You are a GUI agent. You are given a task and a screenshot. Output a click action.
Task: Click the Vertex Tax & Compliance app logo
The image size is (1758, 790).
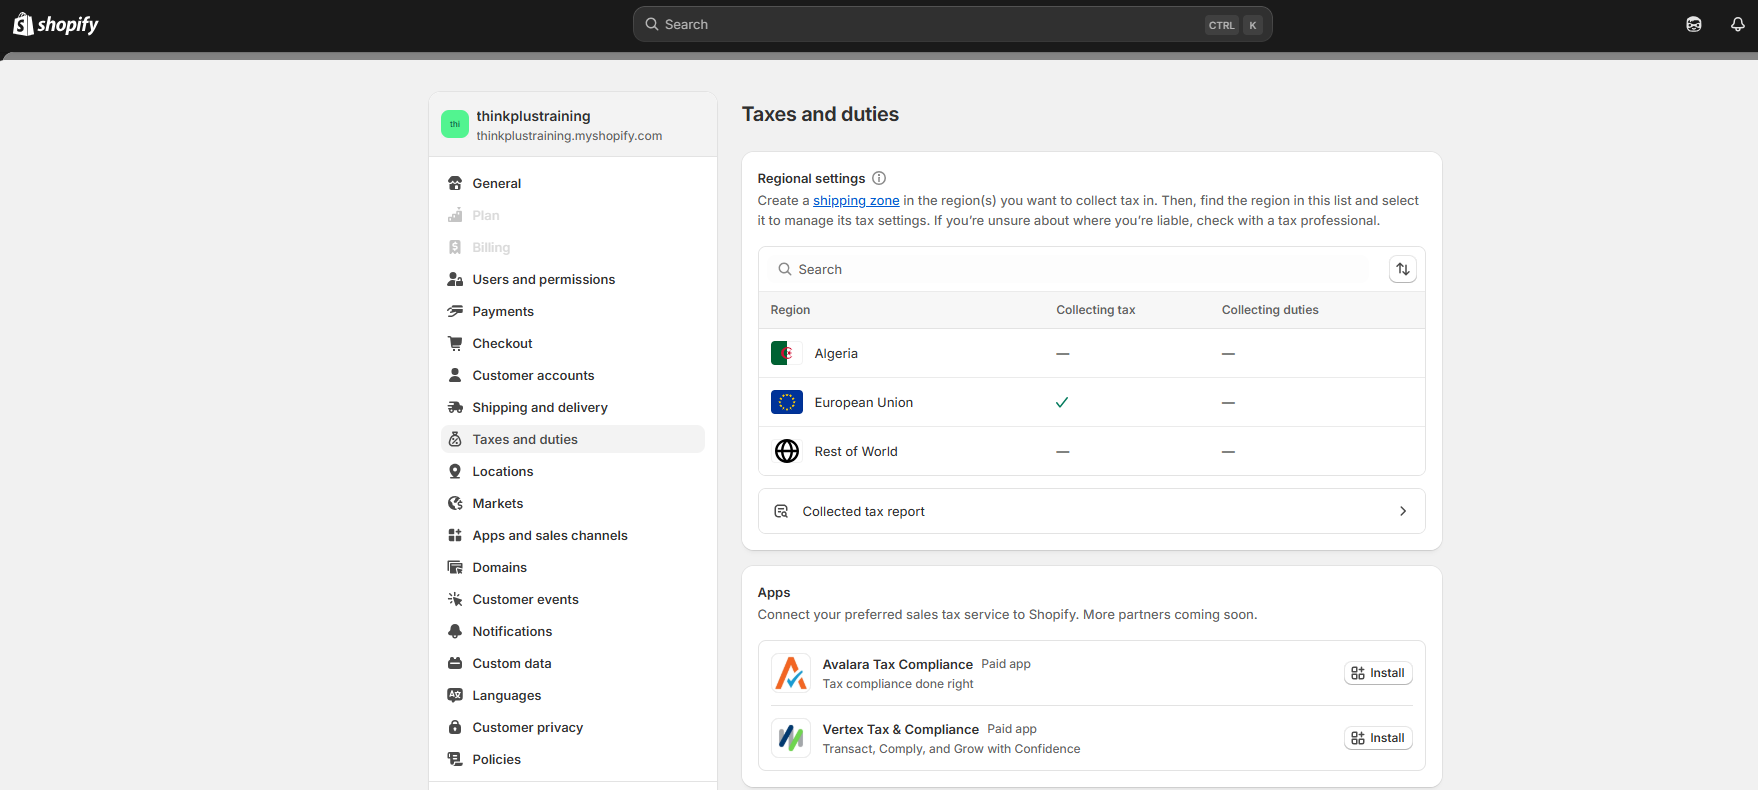(791, 738)
